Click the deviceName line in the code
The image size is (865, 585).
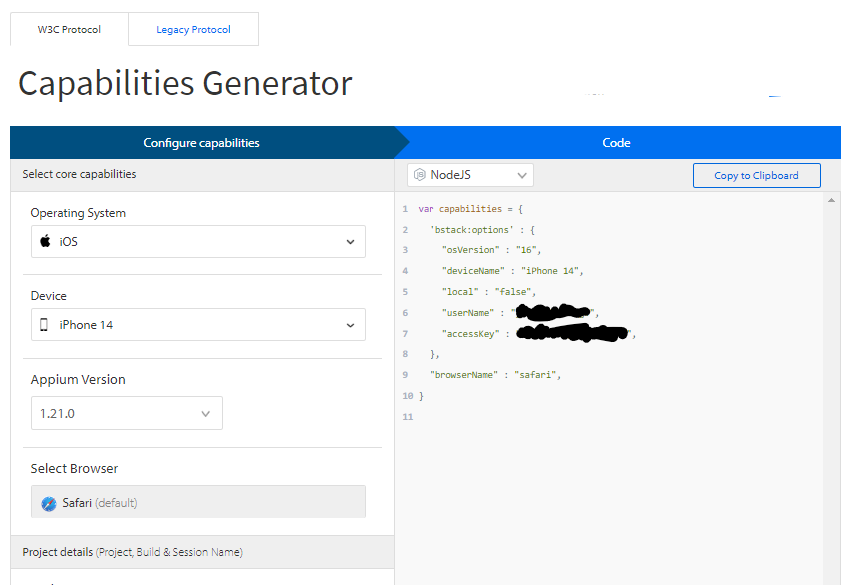(511, 271)
